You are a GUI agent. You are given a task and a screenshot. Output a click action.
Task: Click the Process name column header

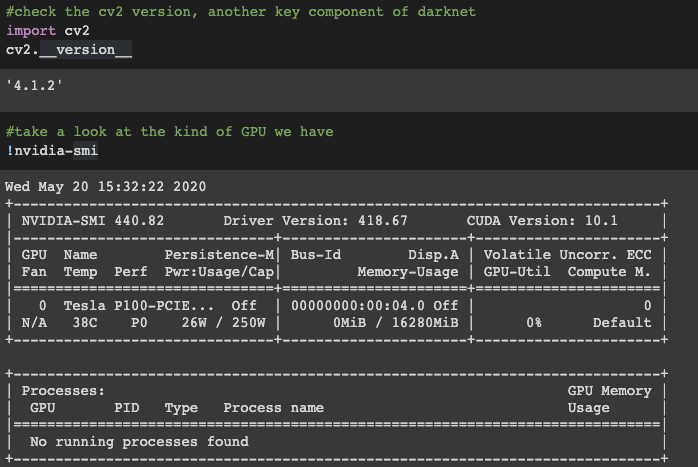click(273, 407)
